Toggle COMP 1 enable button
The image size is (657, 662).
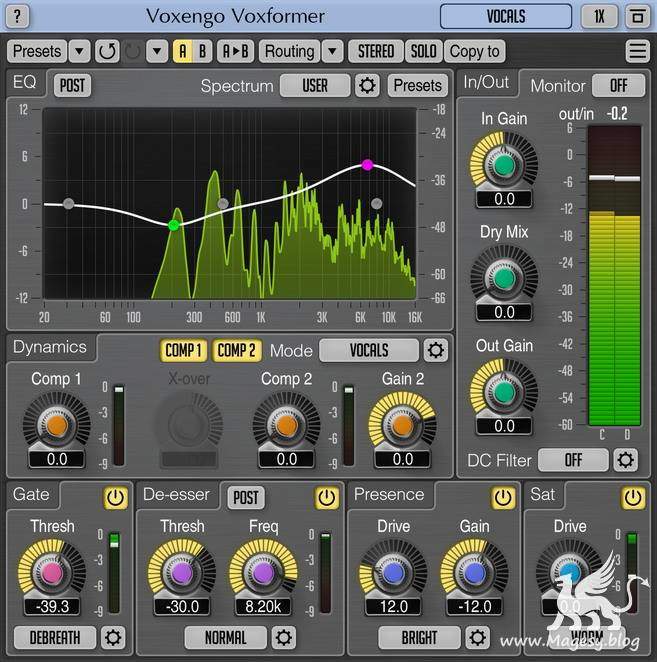click(183, 350)
